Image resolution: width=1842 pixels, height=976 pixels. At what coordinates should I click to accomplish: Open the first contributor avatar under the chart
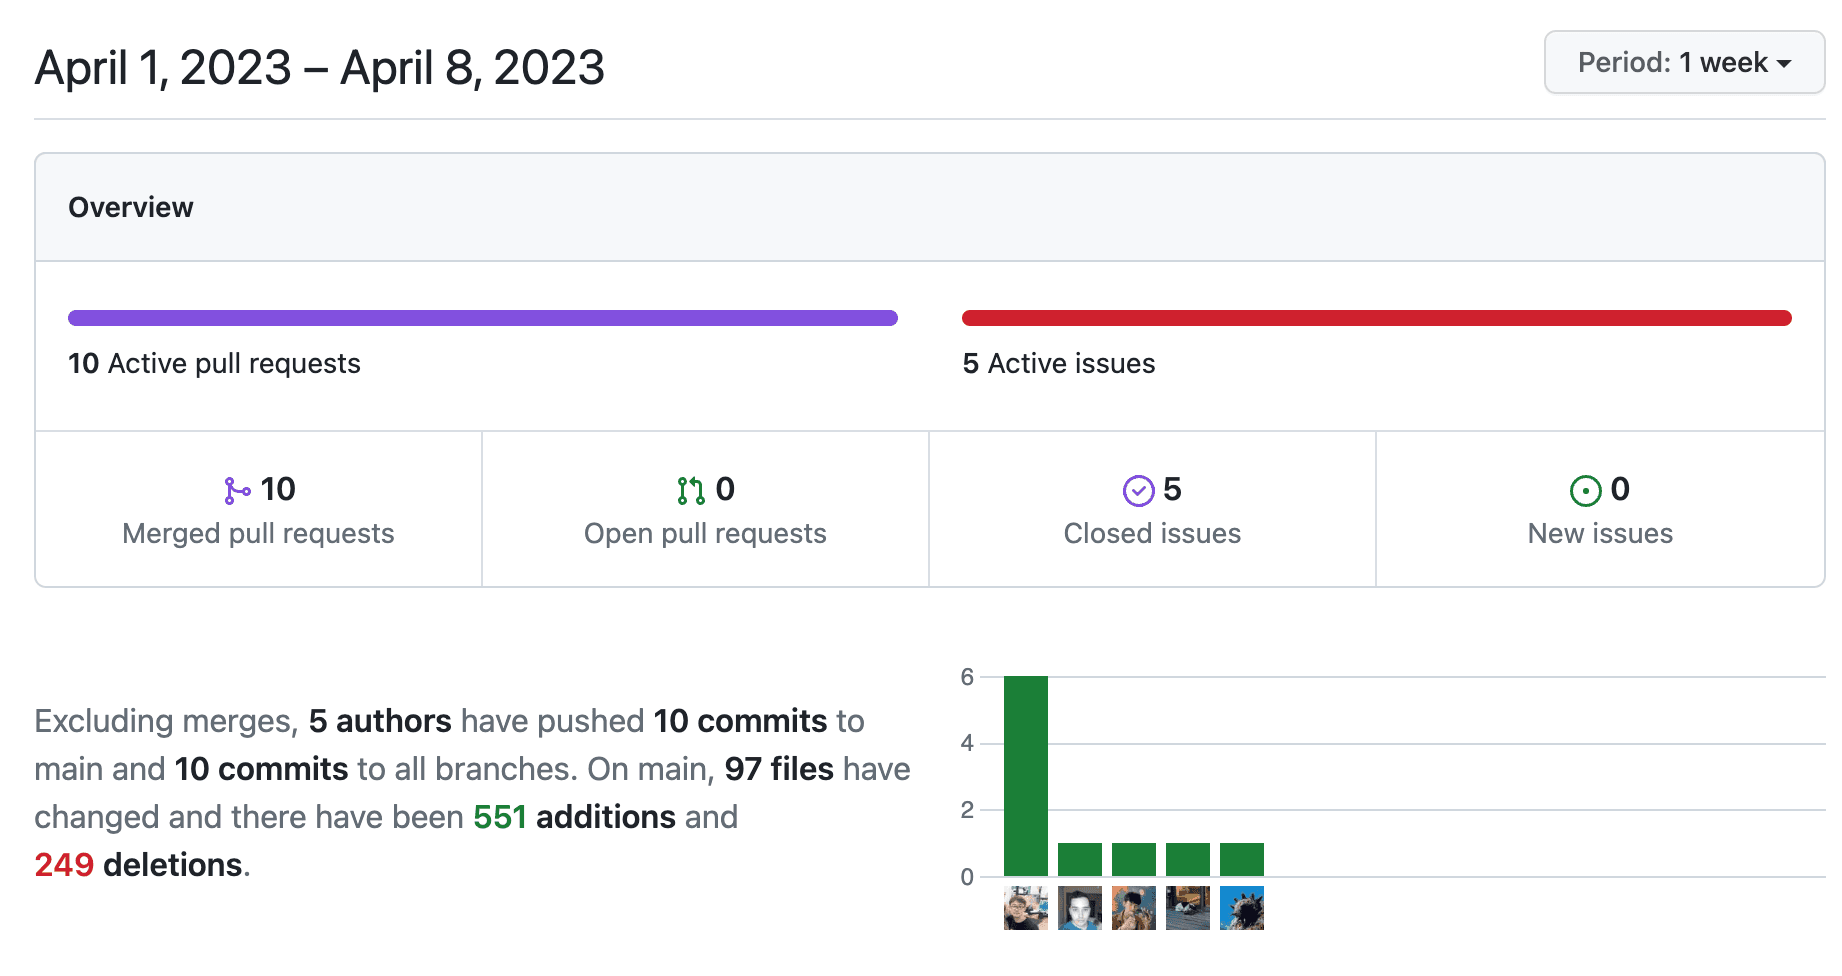tap(1026, 908)
